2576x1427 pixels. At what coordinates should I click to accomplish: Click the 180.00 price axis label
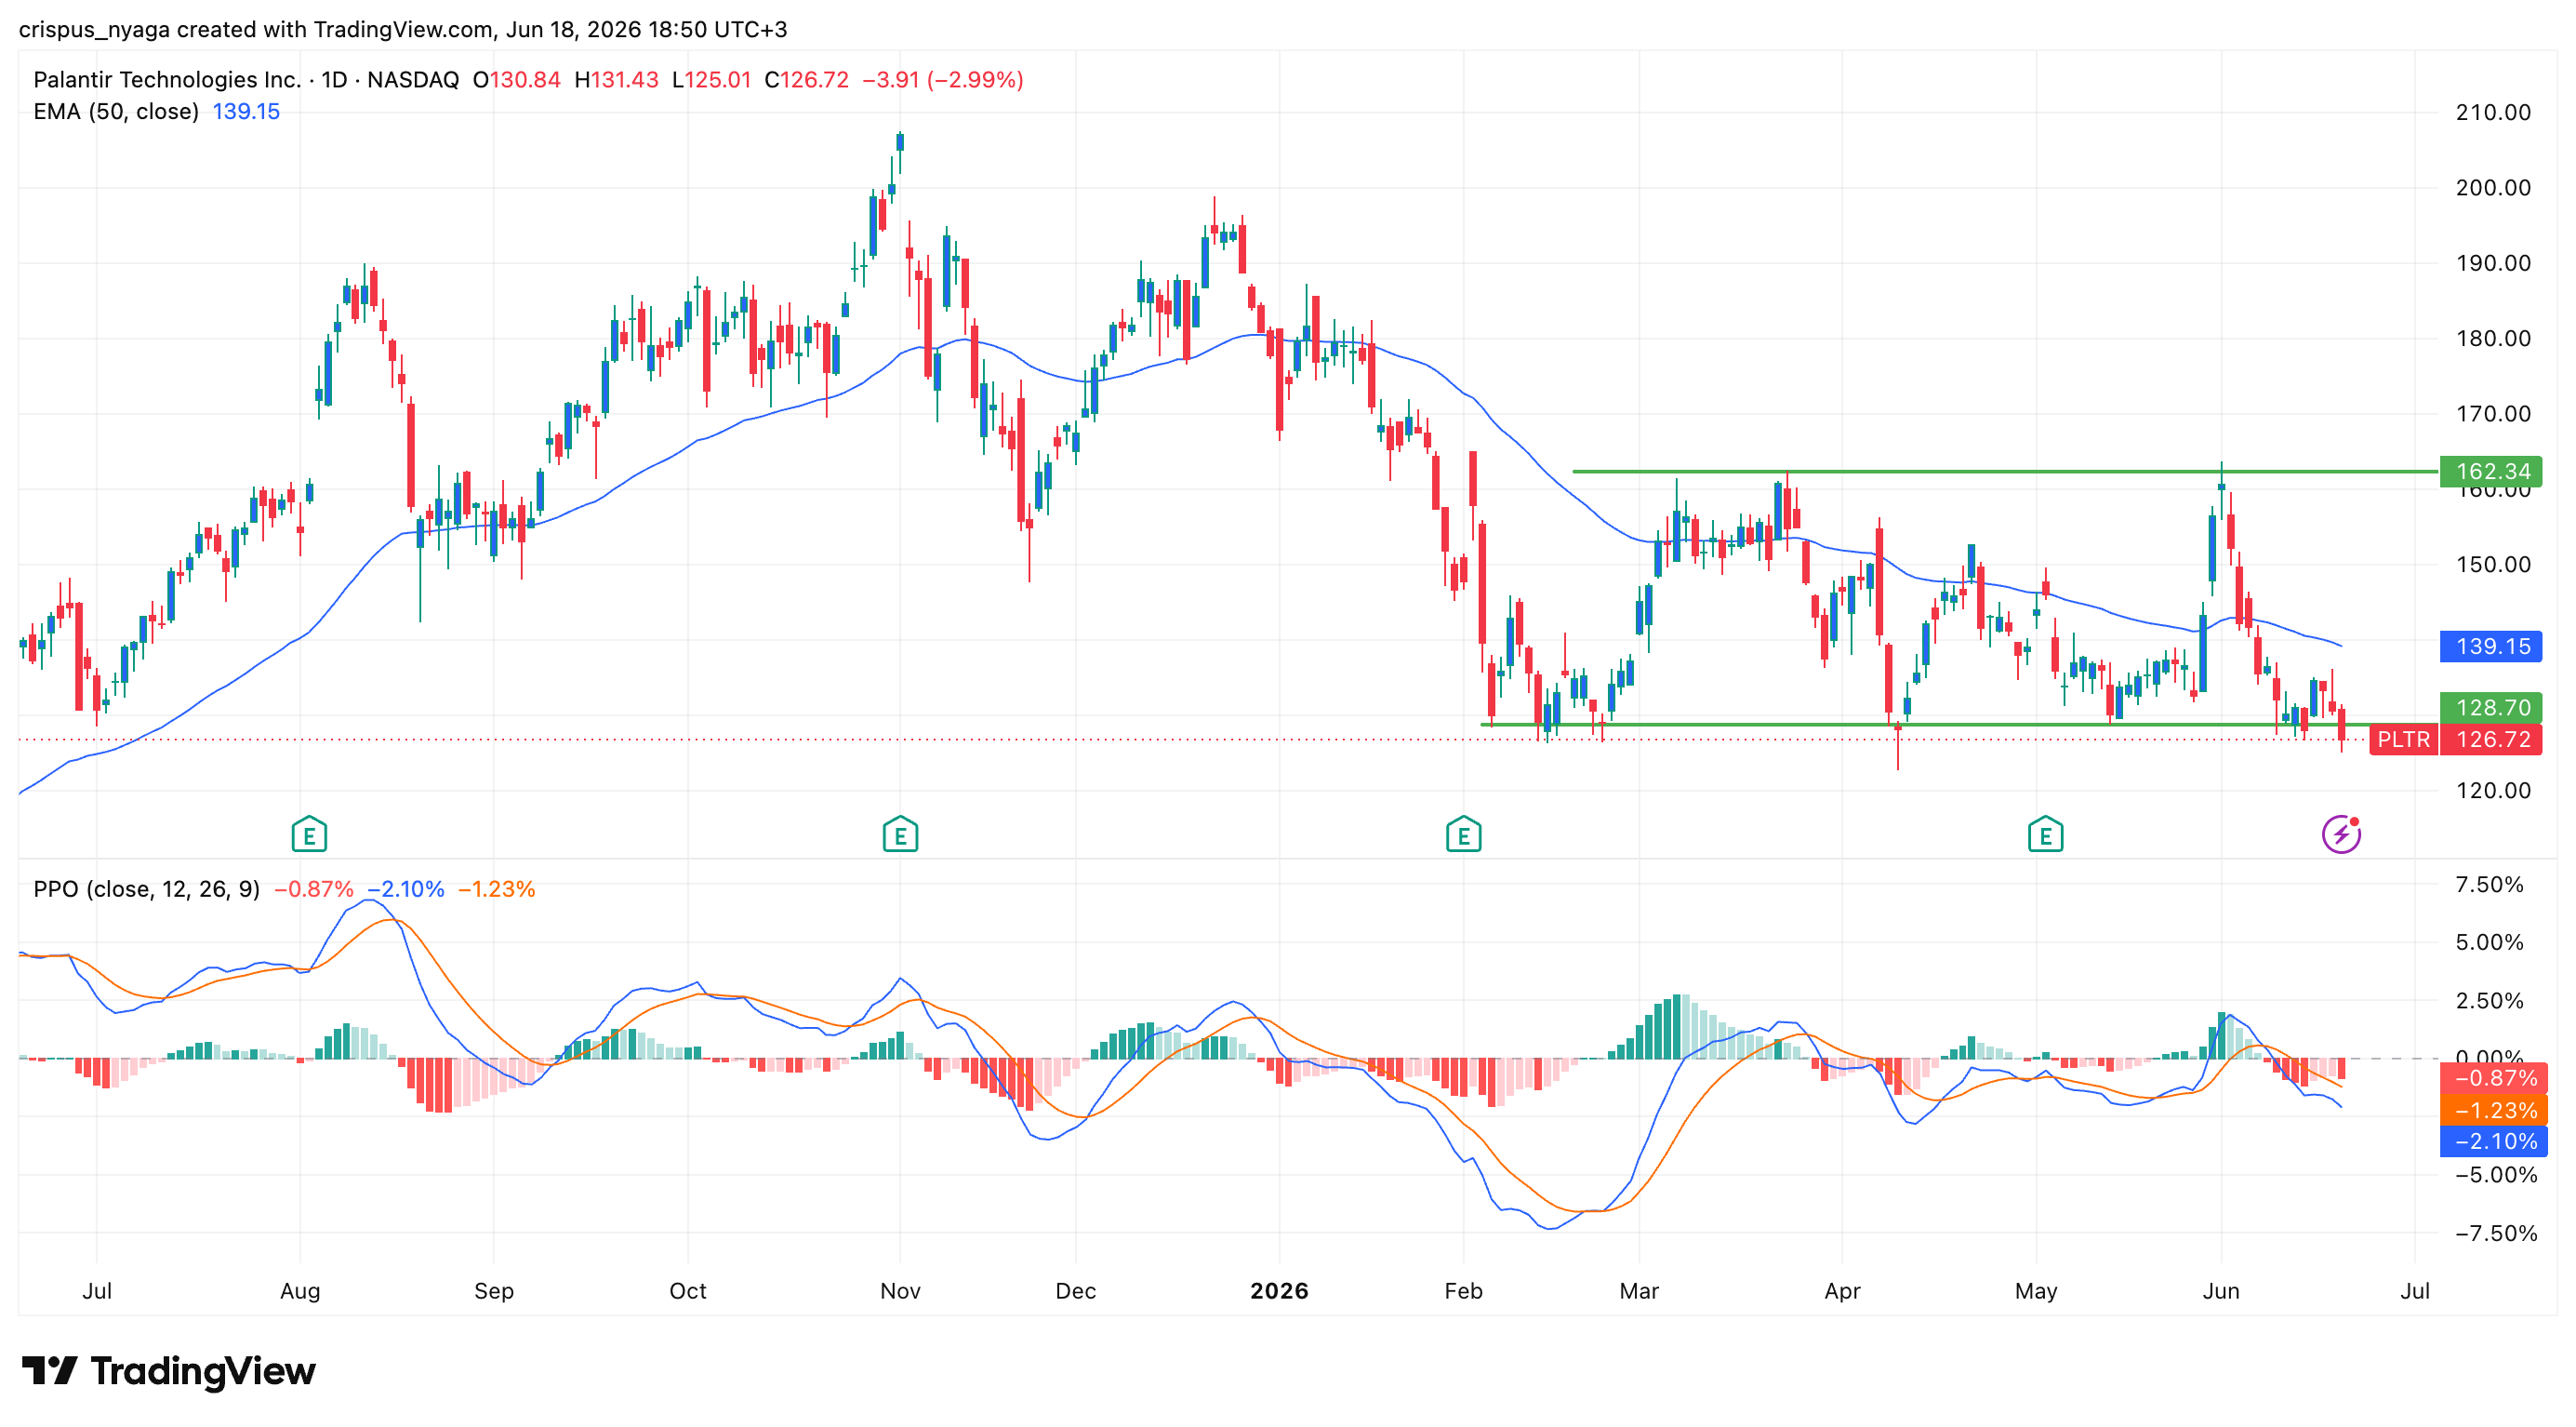pyautogui.click(x=2493, y=338)
